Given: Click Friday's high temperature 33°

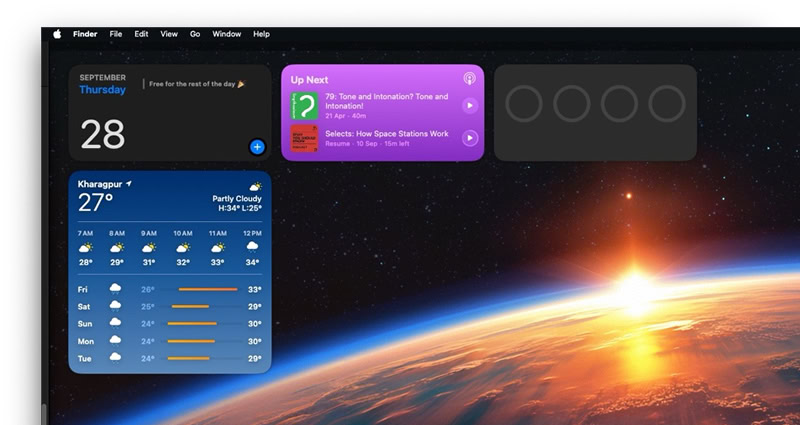Looking at the screenshot, I should (255, 290).
